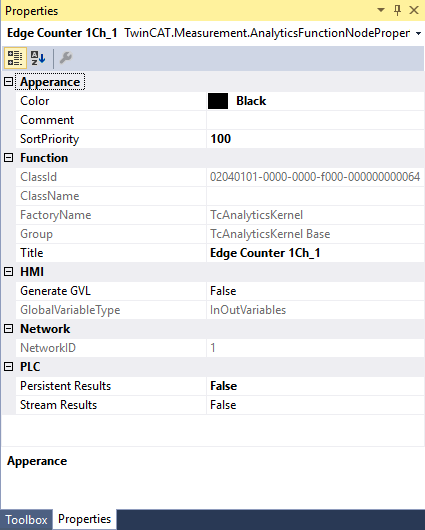
Task: Switch to the Toolbox tab
Action: (x=26, y=520)
